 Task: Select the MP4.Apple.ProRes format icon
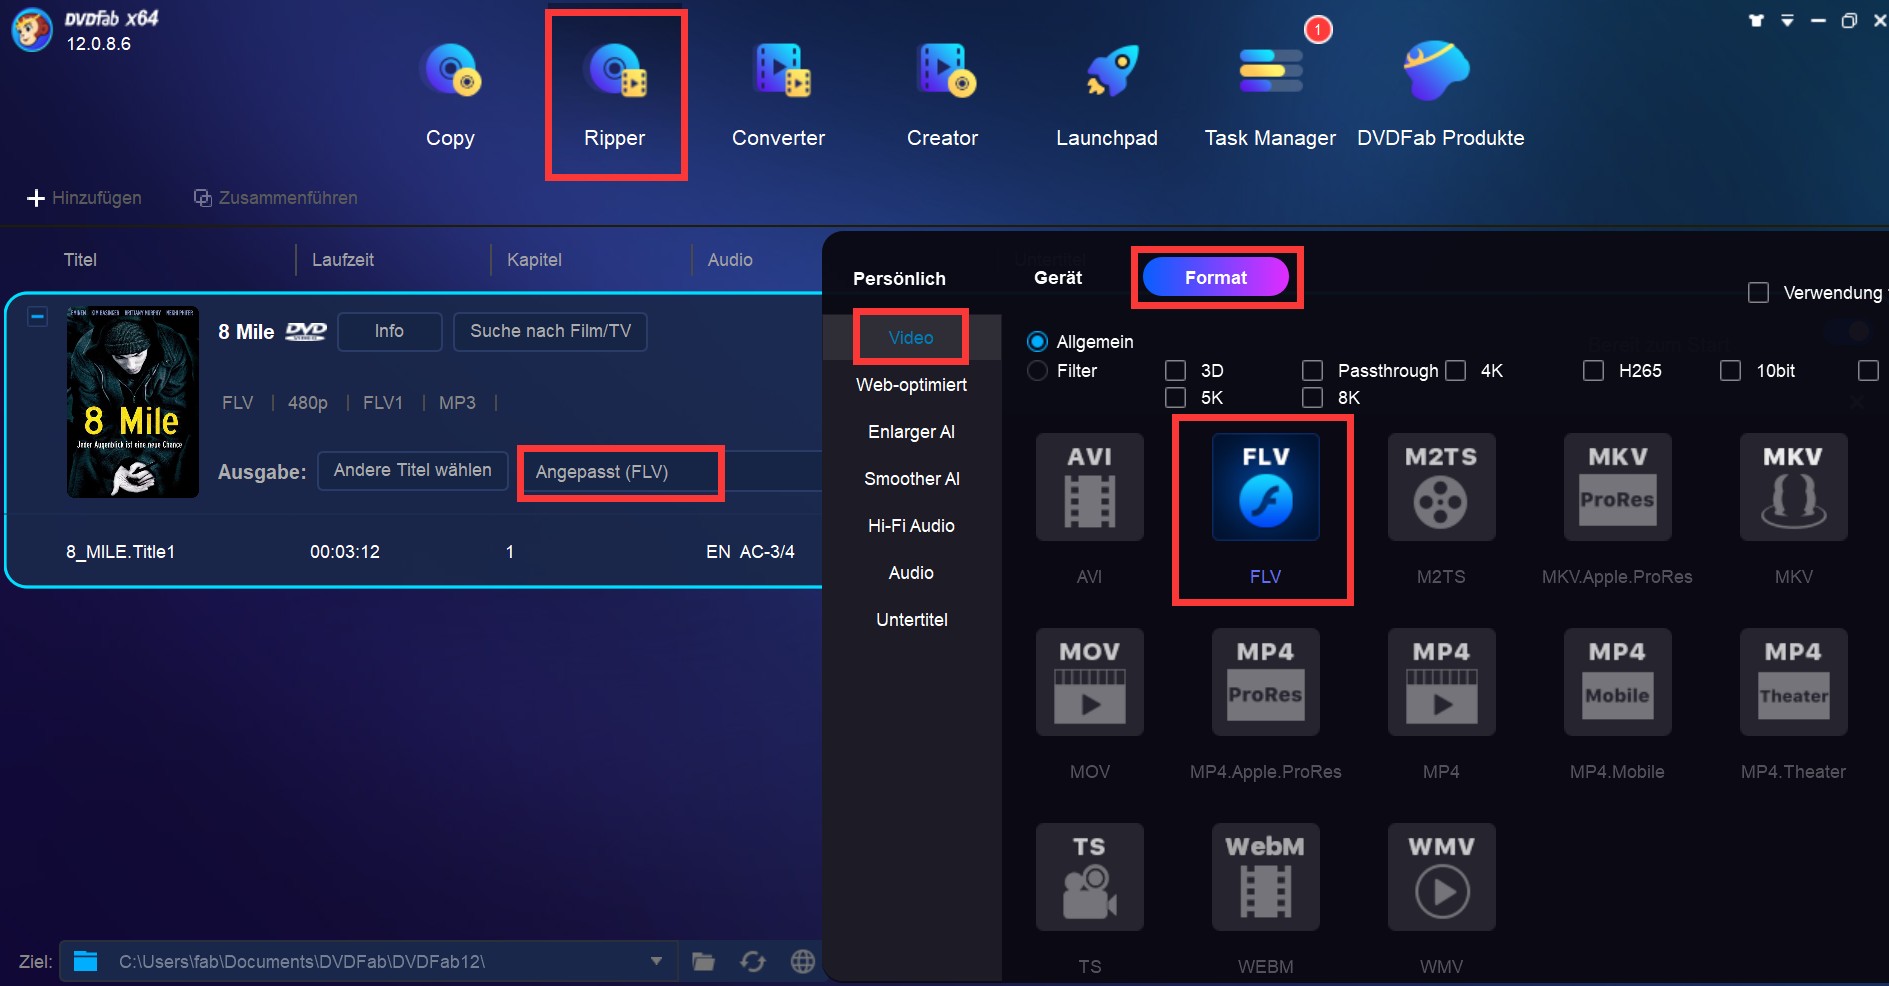tap(1266, 682)
